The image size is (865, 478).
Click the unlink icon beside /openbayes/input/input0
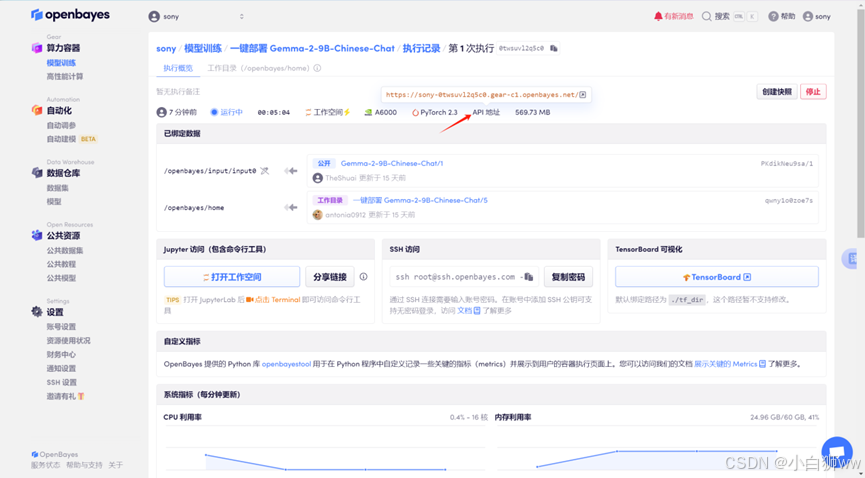[264, 171]
